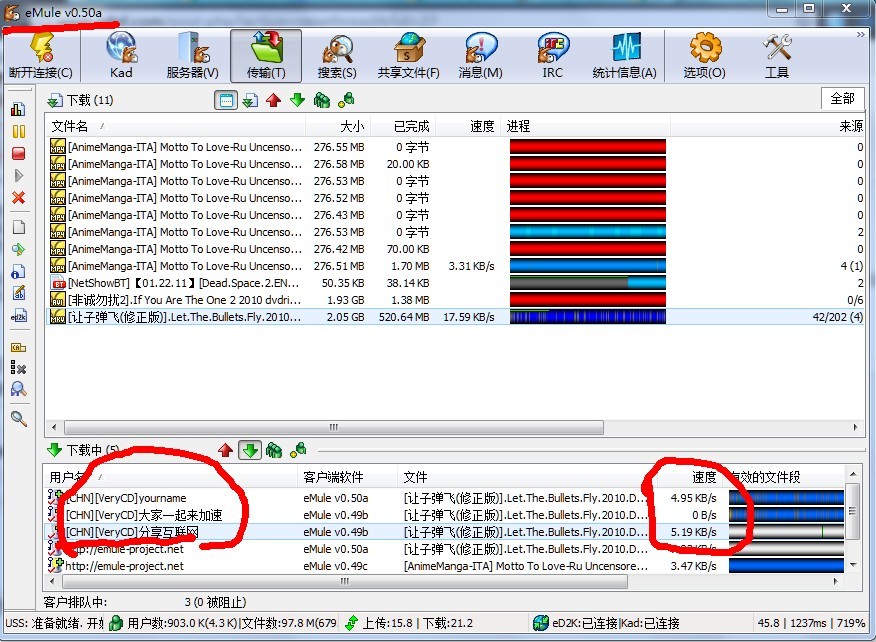Viewport: 876px width, 642px height.
Task: Click the edit comments sidebar icon
Action: (x=18, y=293)
